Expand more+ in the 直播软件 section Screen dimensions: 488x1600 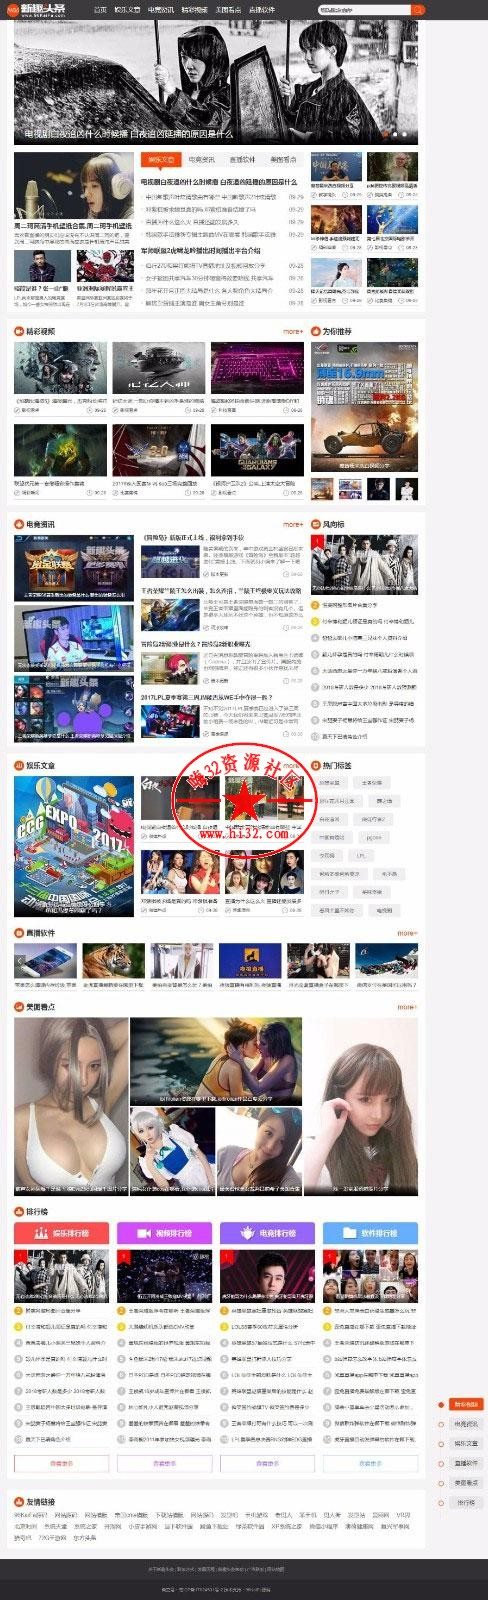[x=407, y=933]
